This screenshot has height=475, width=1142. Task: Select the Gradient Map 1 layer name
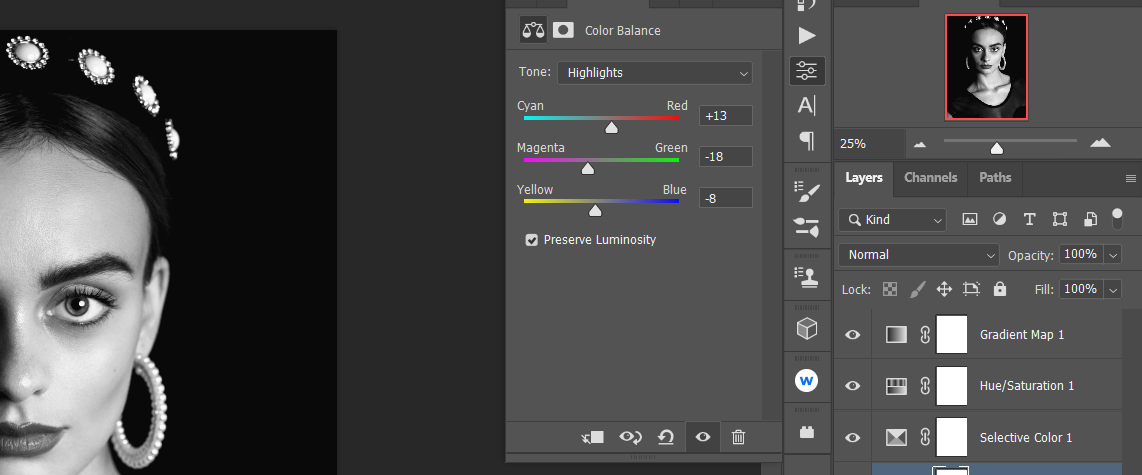point(1022,334)
